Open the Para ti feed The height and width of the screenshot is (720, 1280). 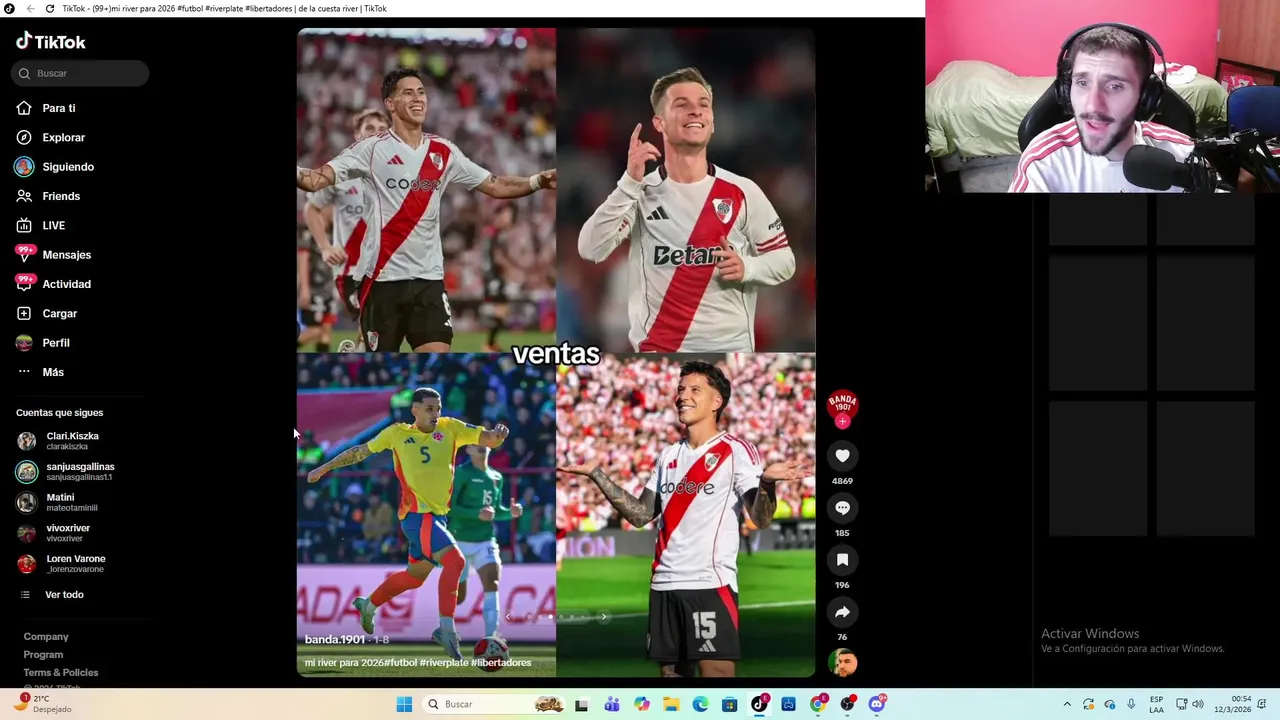[x=45, y=108]
